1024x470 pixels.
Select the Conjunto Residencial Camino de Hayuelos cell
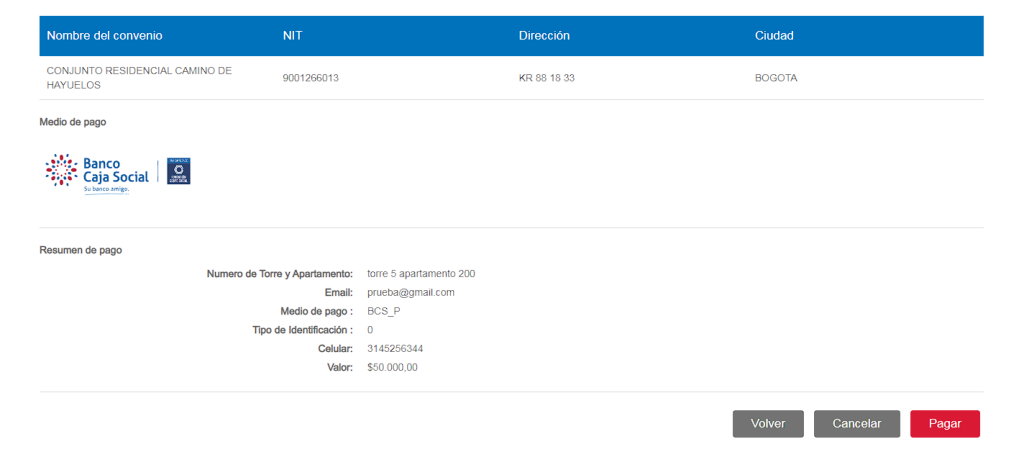(139, 78)
